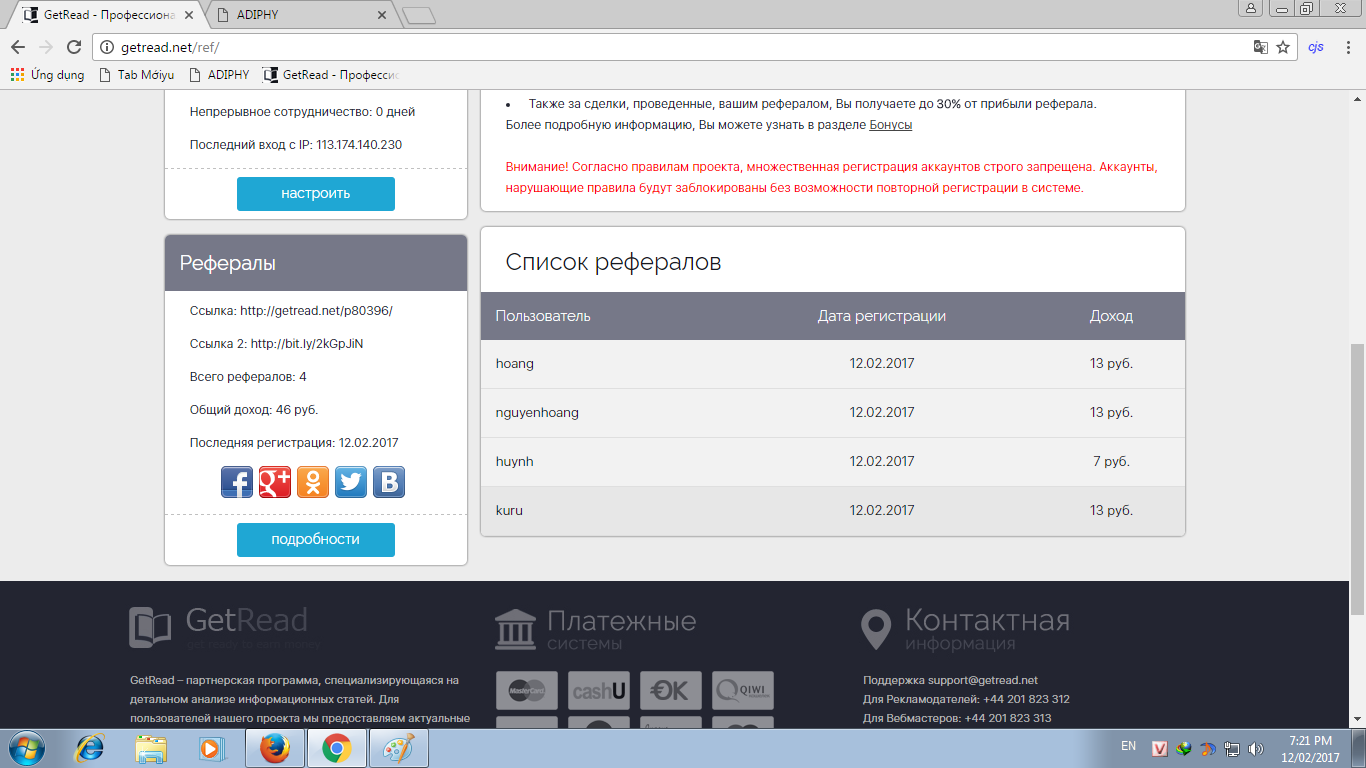Click the Общий доход: 46 руб. line

[254, 410]
